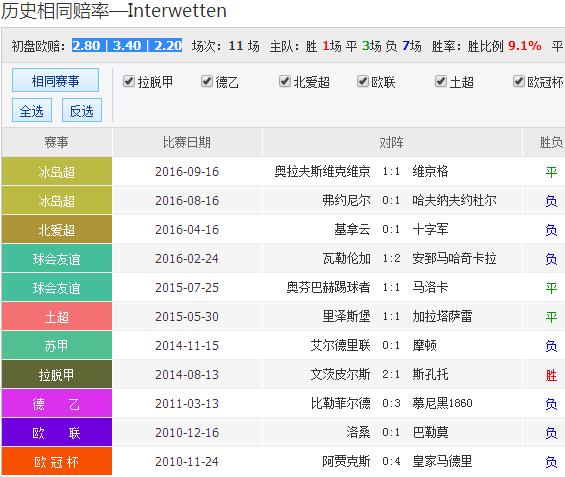
Task: Click the 全选 button
Action: coord(32,110)
